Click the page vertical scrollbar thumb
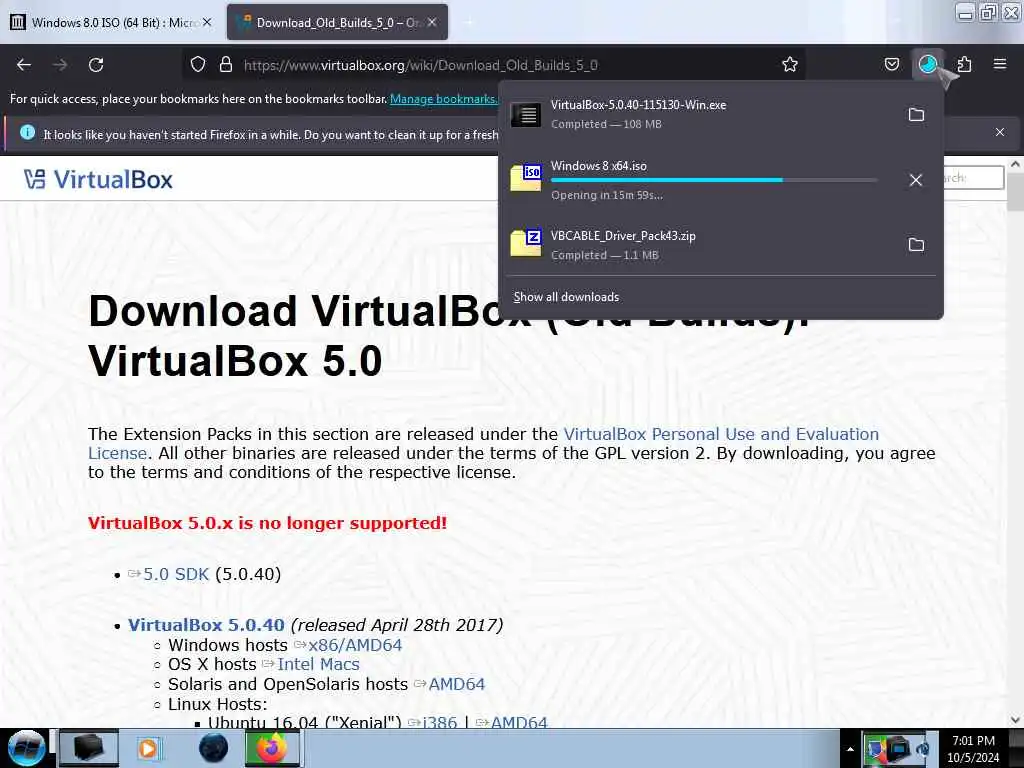Image resolution: width=1024 pixels, height=768 pixels. click(1015, 192)
